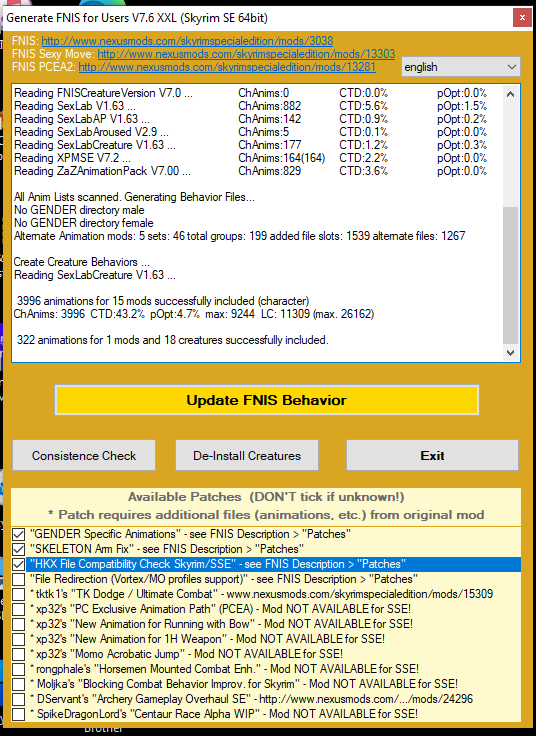The image size is (536, 736).
Task: Tick New Animation for 1H Weapon checkbox
Action: click(19, 639)
